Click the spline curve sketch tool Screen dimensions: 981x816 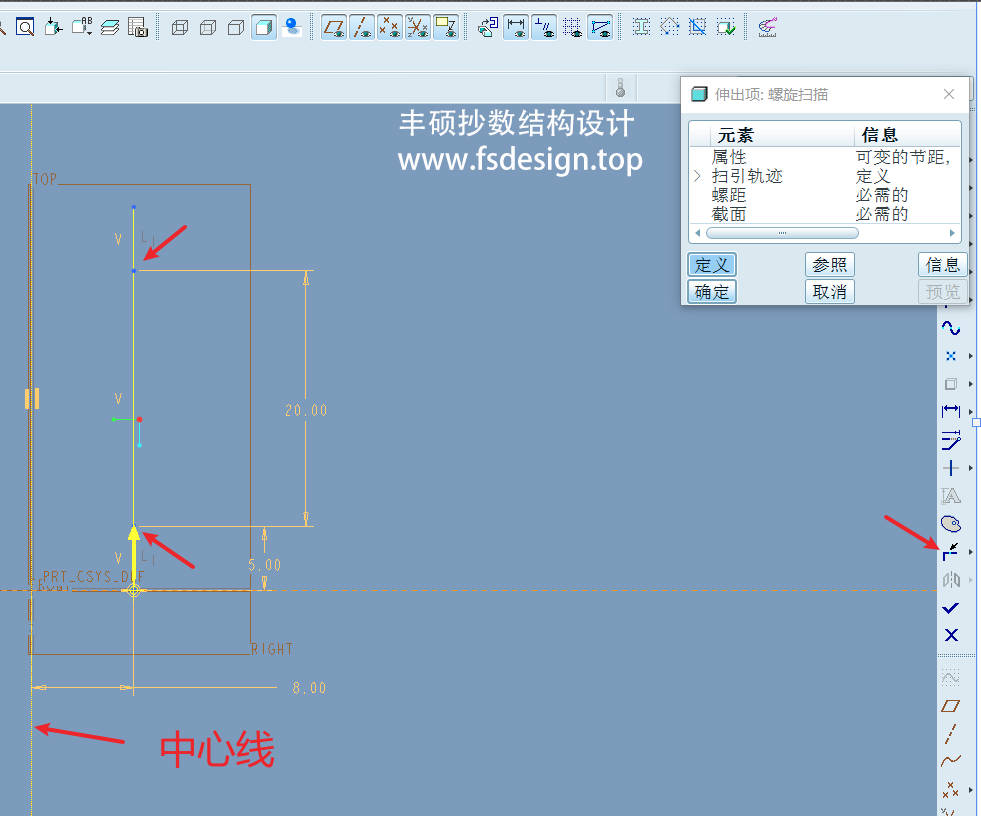click(x=951, y=329)
